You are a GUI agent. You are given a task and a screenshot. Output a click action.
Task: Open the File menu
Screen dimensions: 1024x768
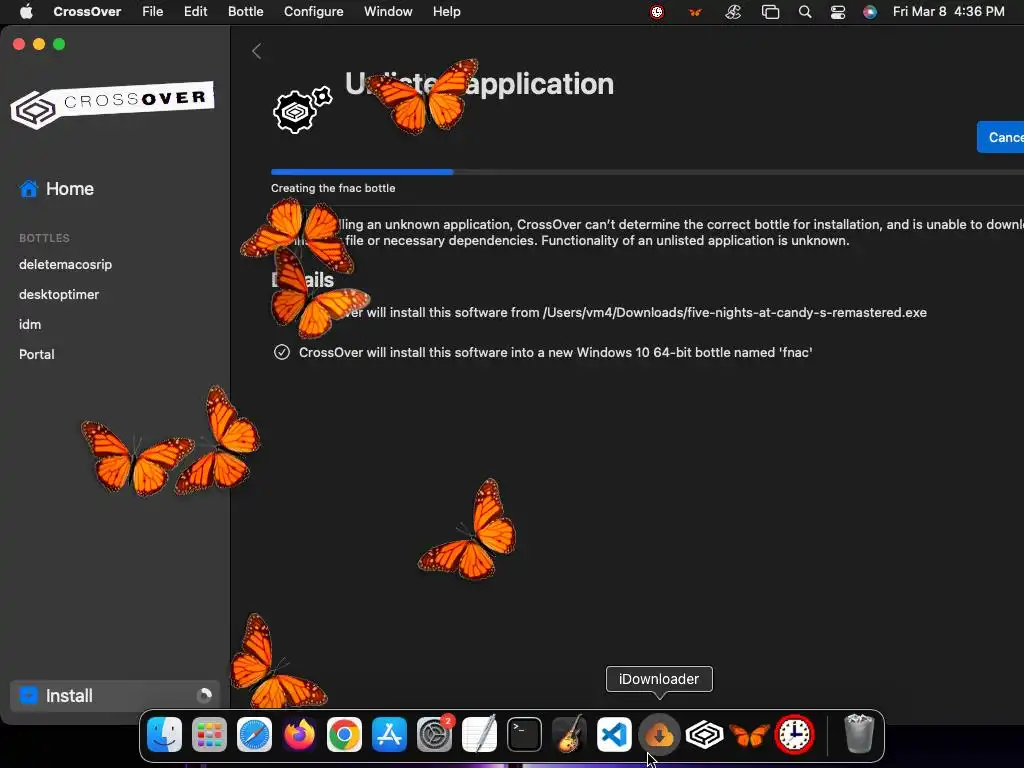153,12
